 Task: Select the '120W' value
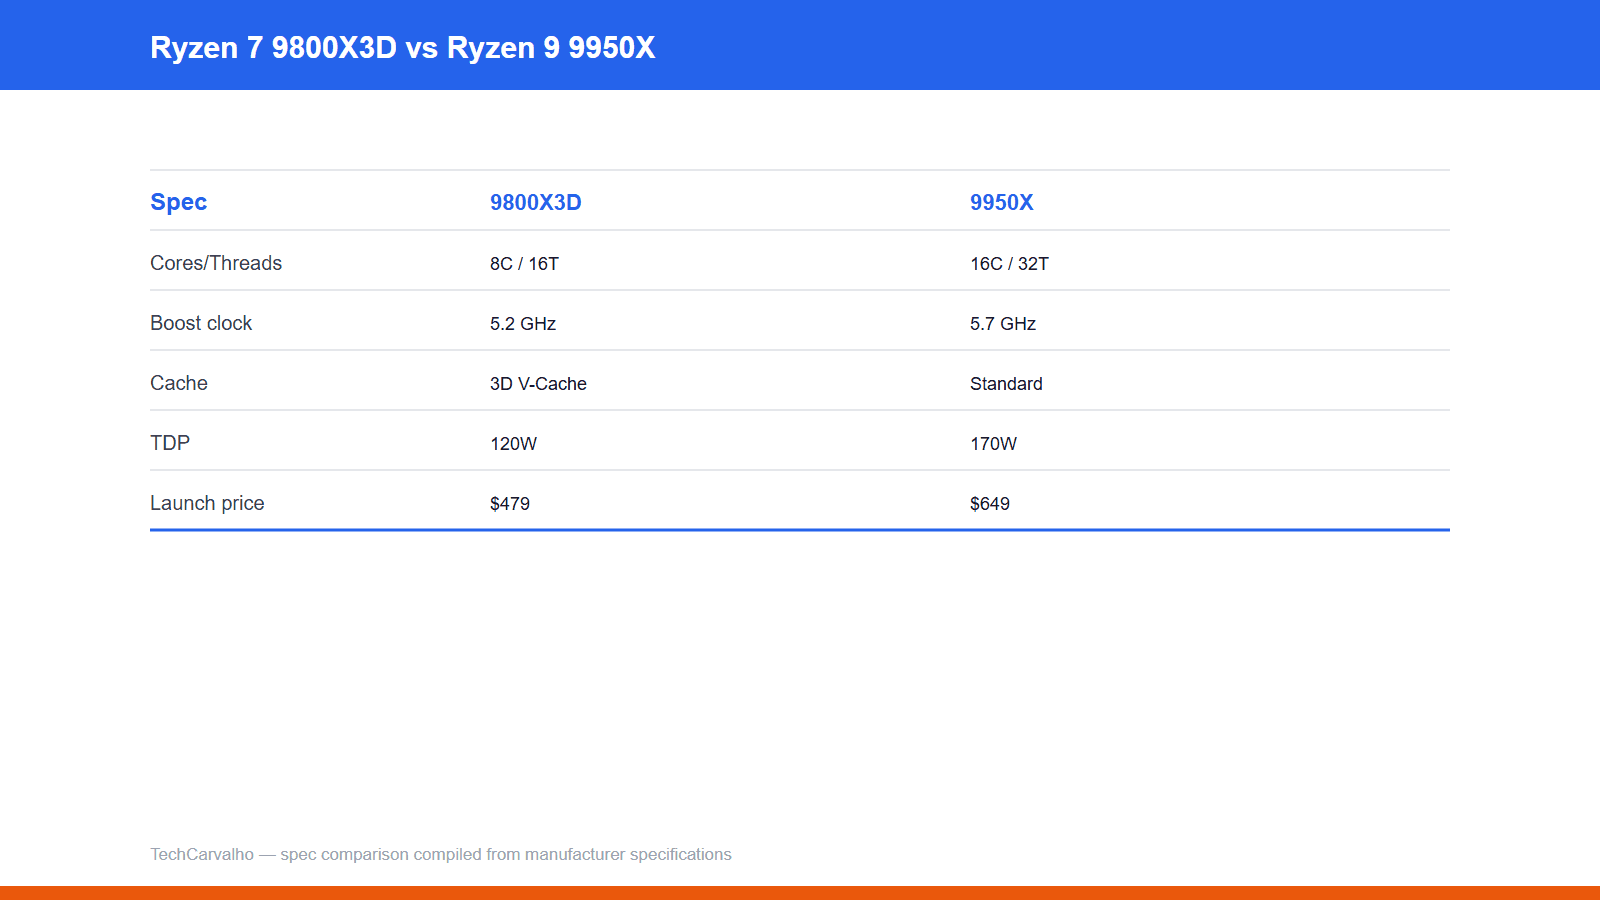click(513, 444)
